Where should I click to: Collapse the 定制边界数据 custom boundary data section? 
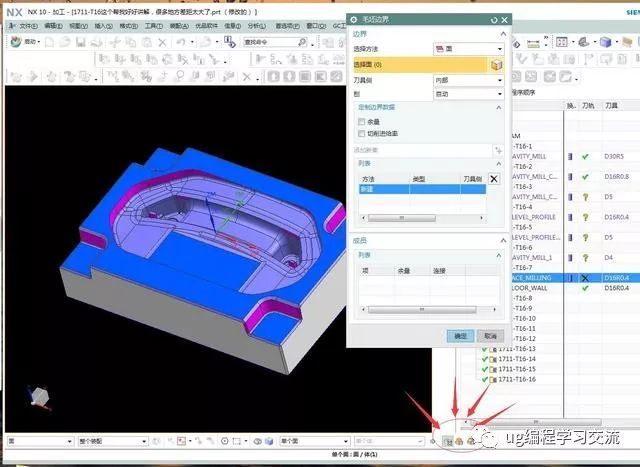click(x=499, y=107)
